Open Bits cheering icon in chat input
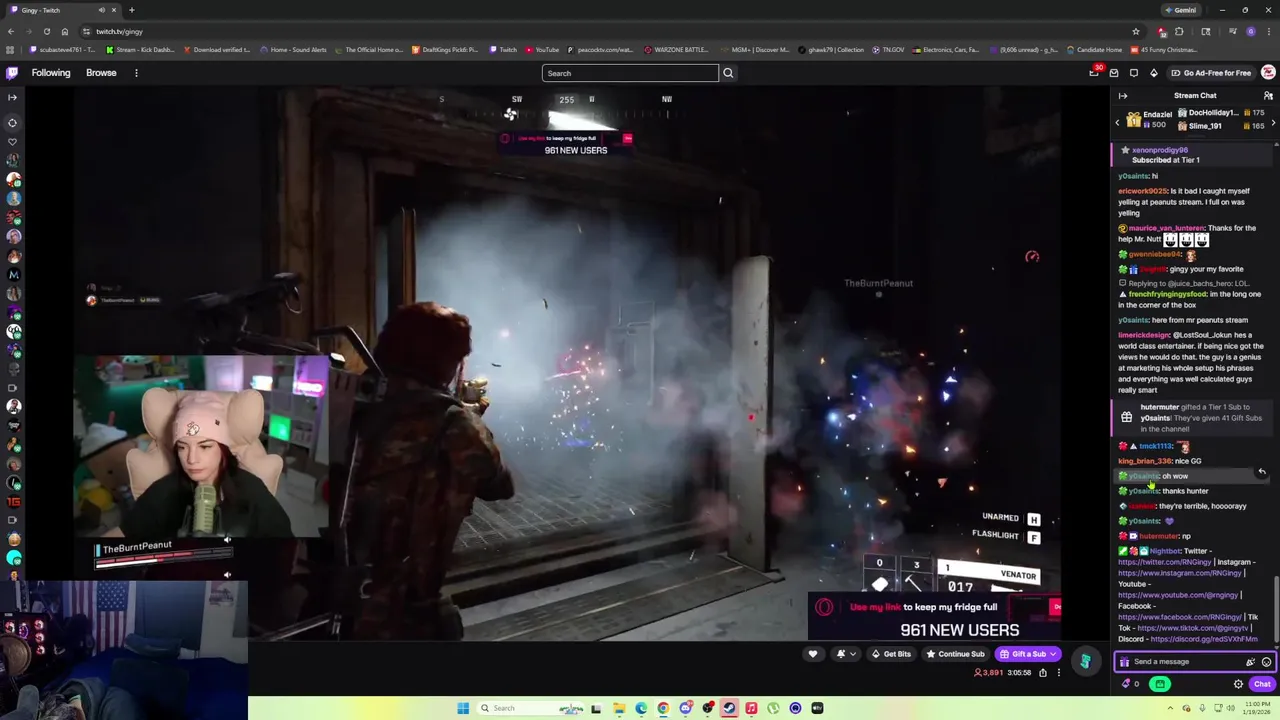 tap(1250, 662)
